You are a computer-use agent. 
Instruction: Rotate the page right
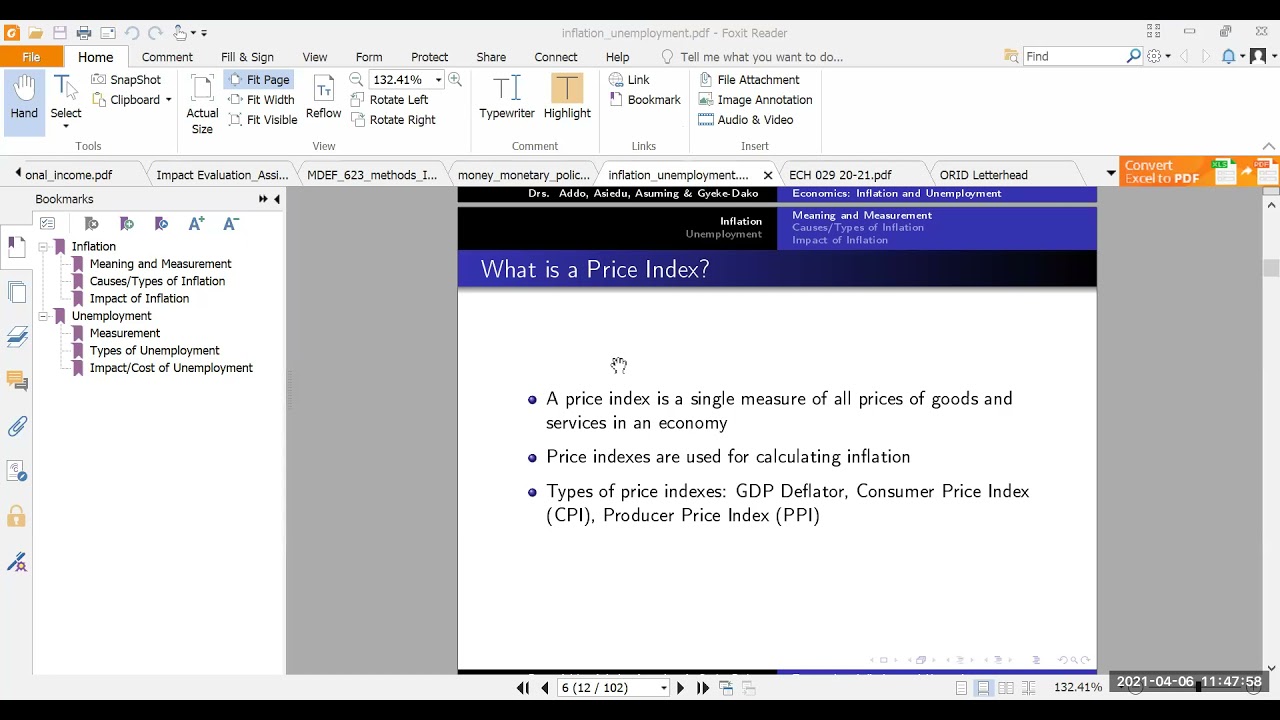pos(393,120)
